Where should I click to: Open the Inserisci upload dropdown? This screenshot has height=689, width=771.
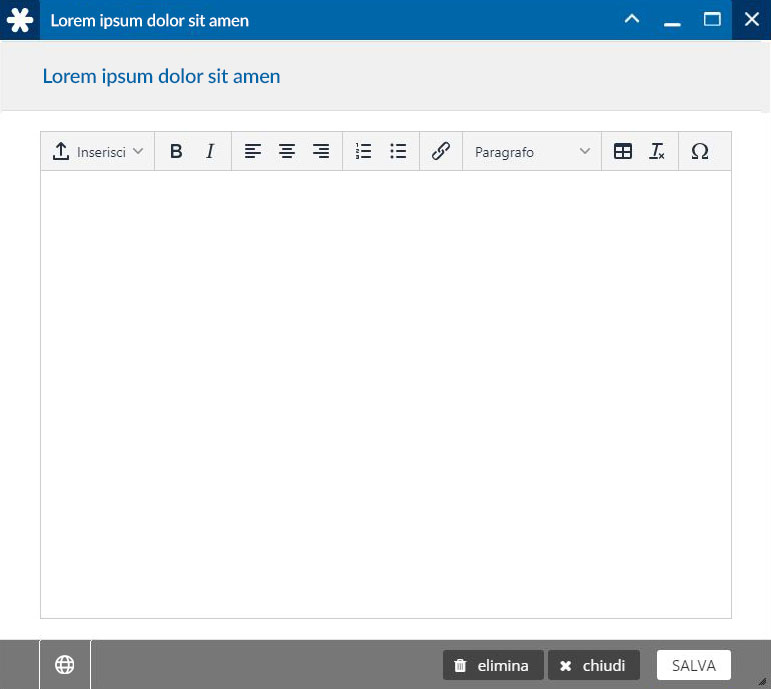98,151
